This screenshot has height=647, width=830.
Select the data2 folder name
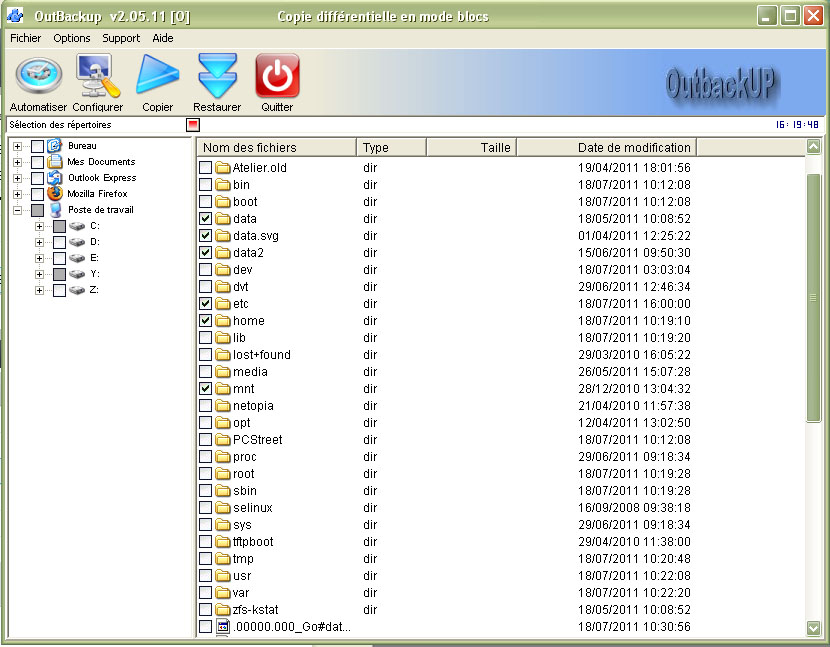[x=248, y=253]
